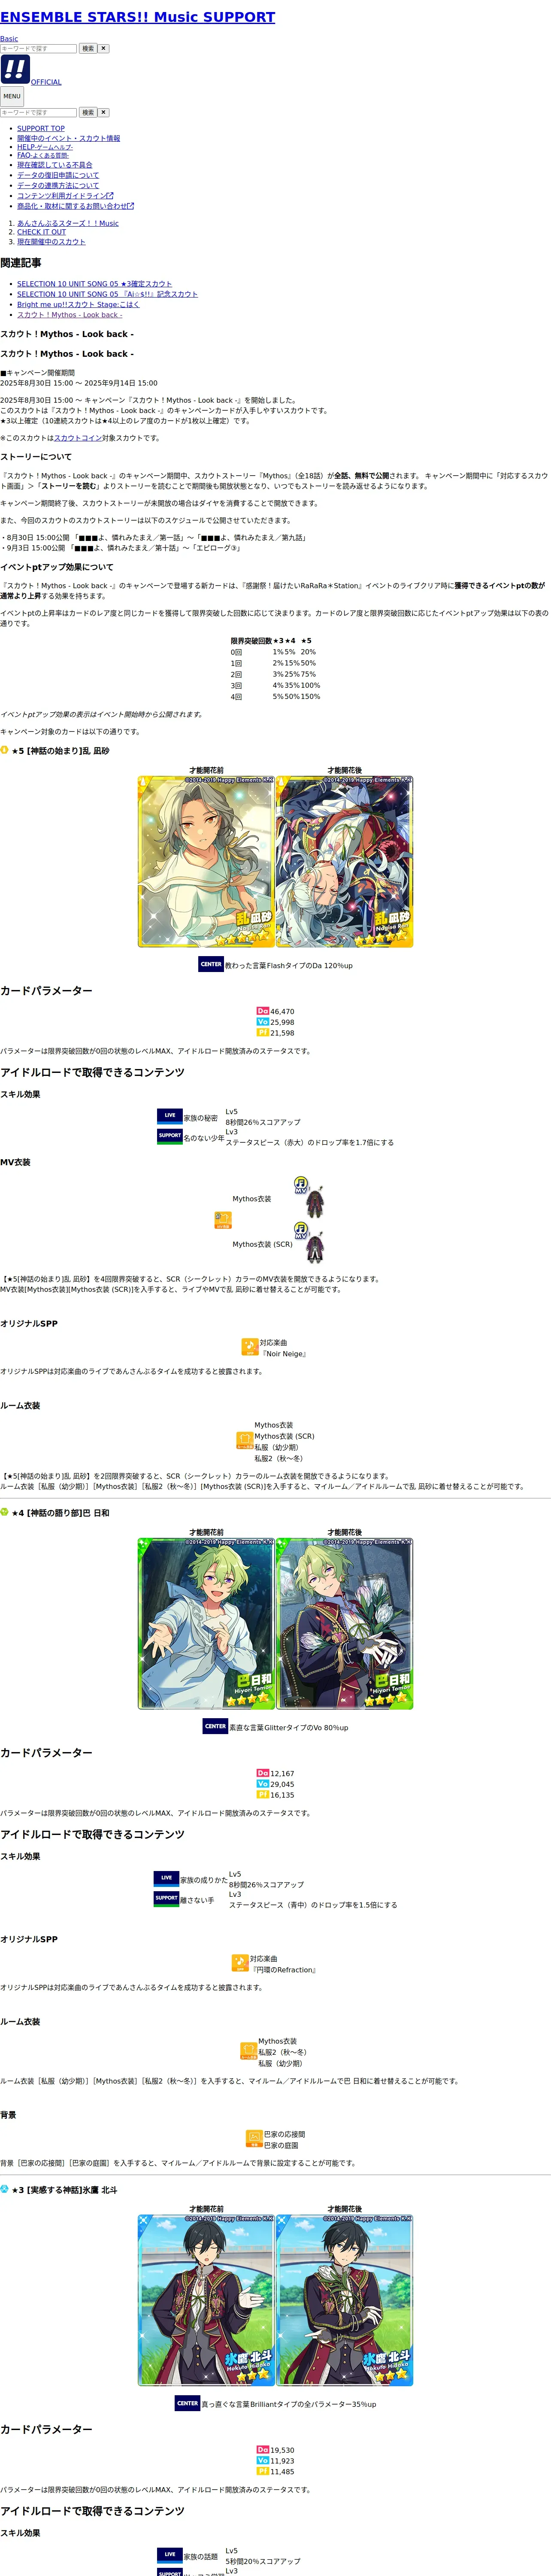Click the !! official logo icon
The width and height of the screenshot is (551, 2576).
pos(15,69)
